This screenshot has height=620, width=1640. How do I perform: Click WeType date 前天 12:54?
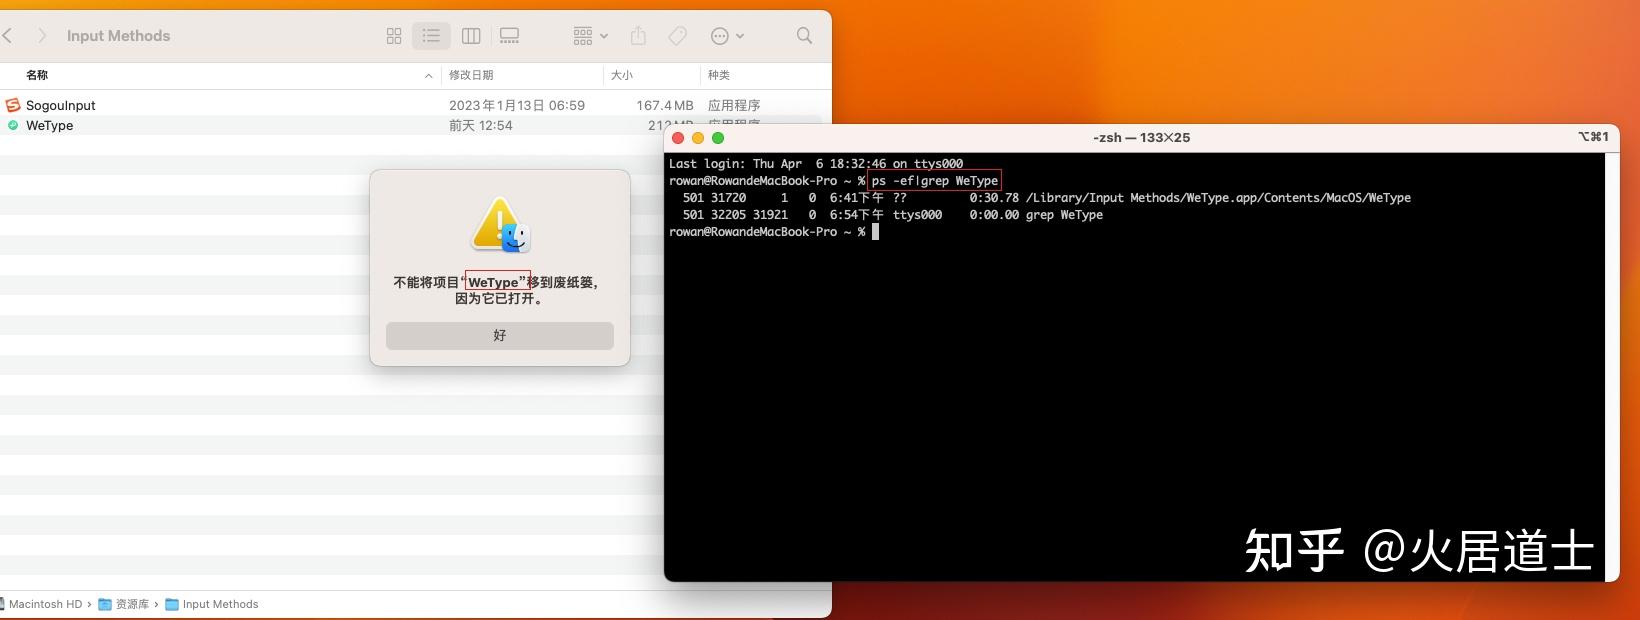[x=481, y=125]
